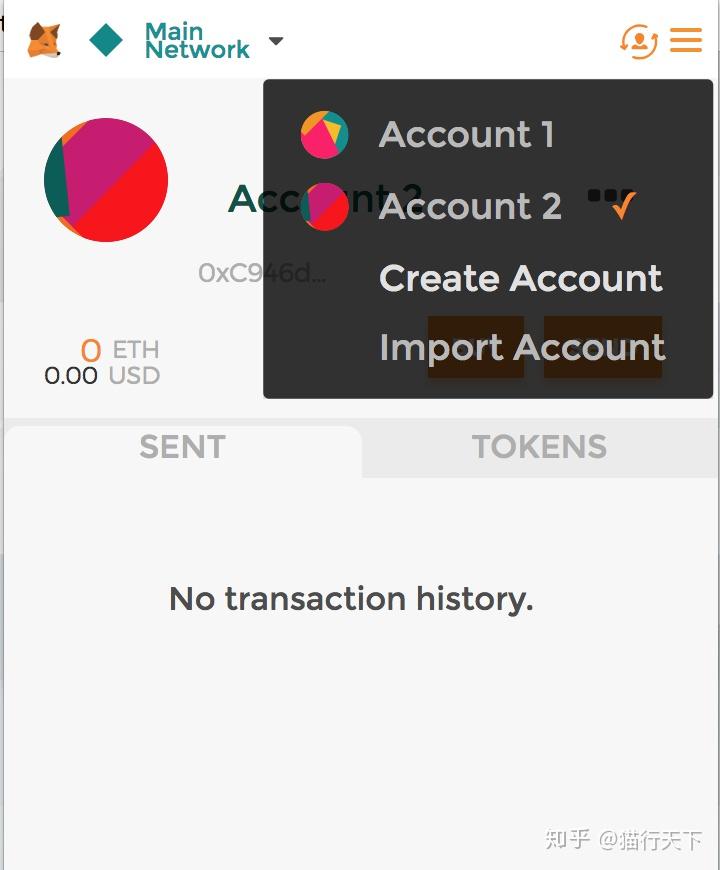Image resolution: width=720 pixels, height=870 pixels.
Task: Click the teal diamond network icon
Action: tap(106, 40)
